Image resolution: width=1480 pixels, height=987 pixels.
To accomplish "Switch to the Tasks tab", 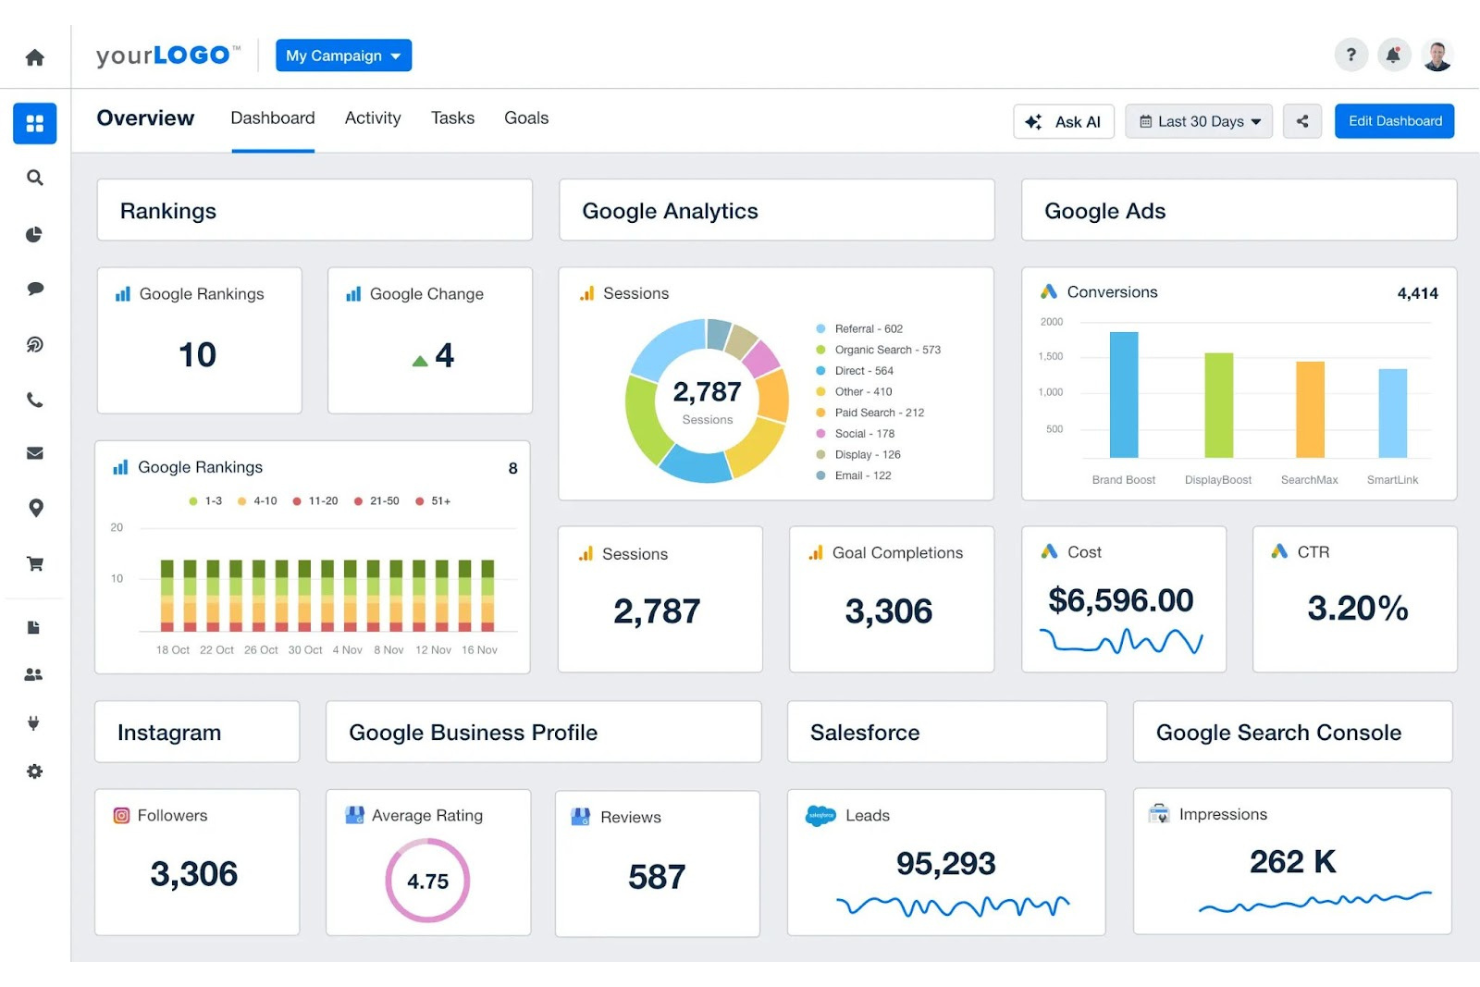I will (x=453, y=118).
